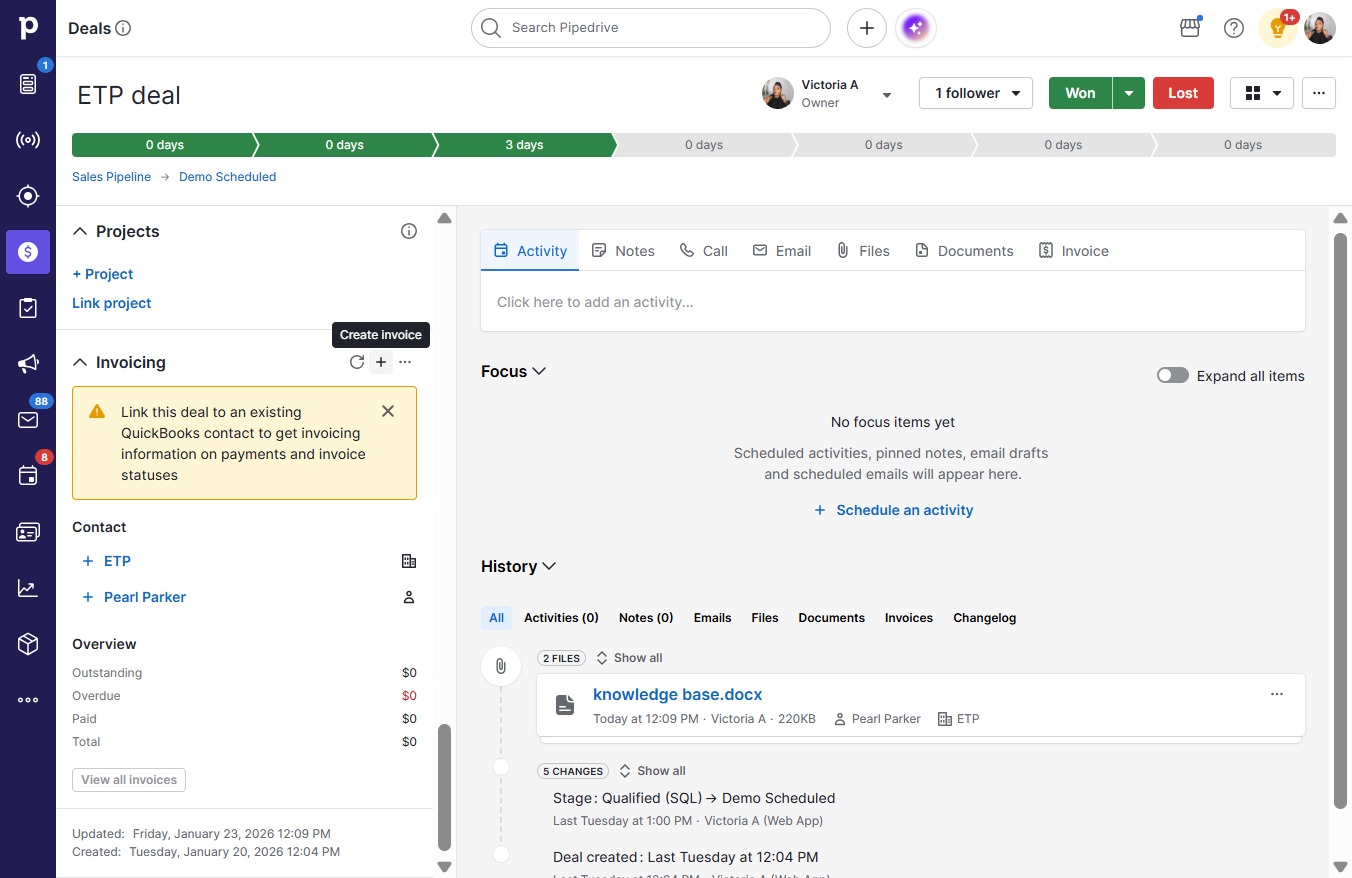The width and height of the screenshot is (1352, 878).
Task: Open Contacts card icon in sidebar
Action: coord(28,532)
